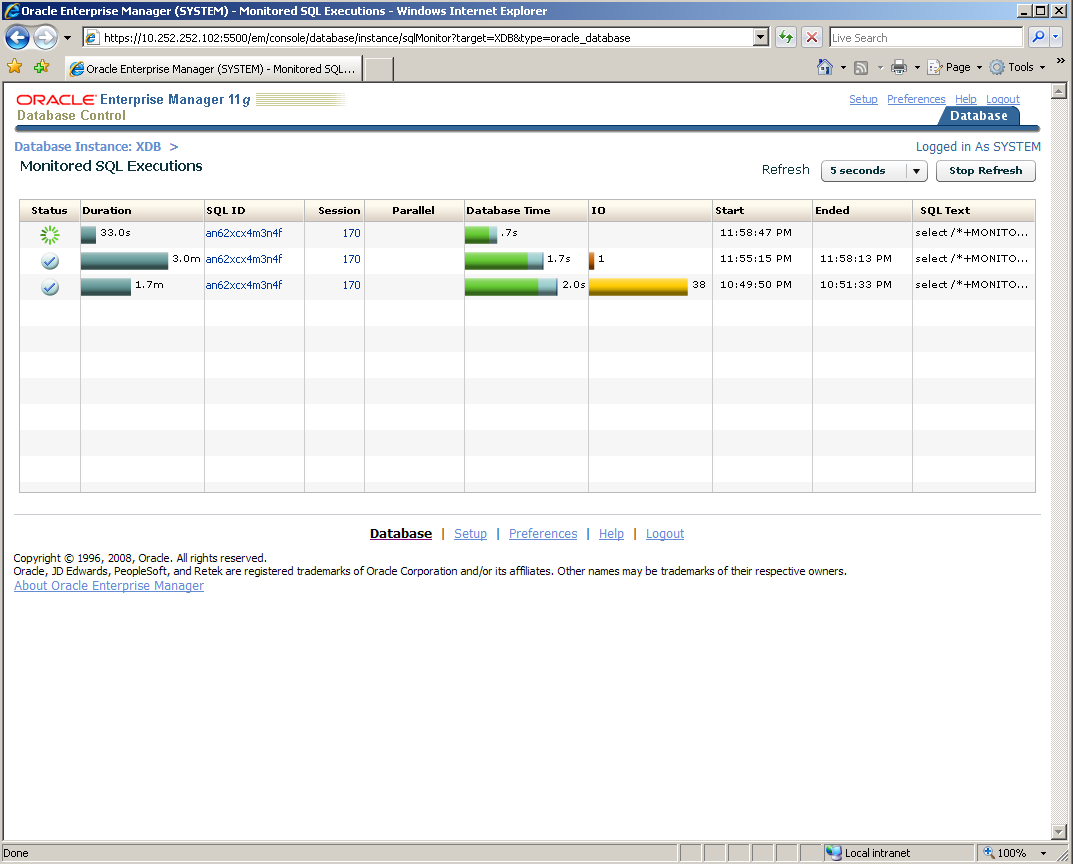Screen dimensions: 1073x864
Task: Open the search provider dropdown arrow
Action: 1055,38
